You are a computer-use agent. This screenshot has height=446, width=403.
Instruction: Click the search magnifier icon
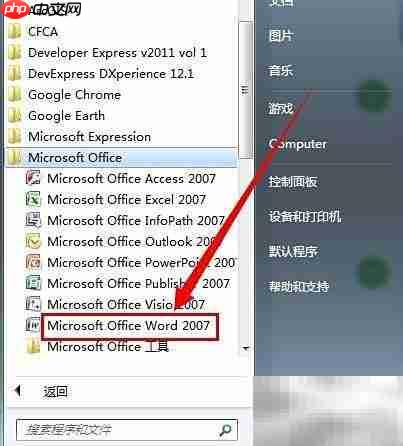click(x=225, y=430)
